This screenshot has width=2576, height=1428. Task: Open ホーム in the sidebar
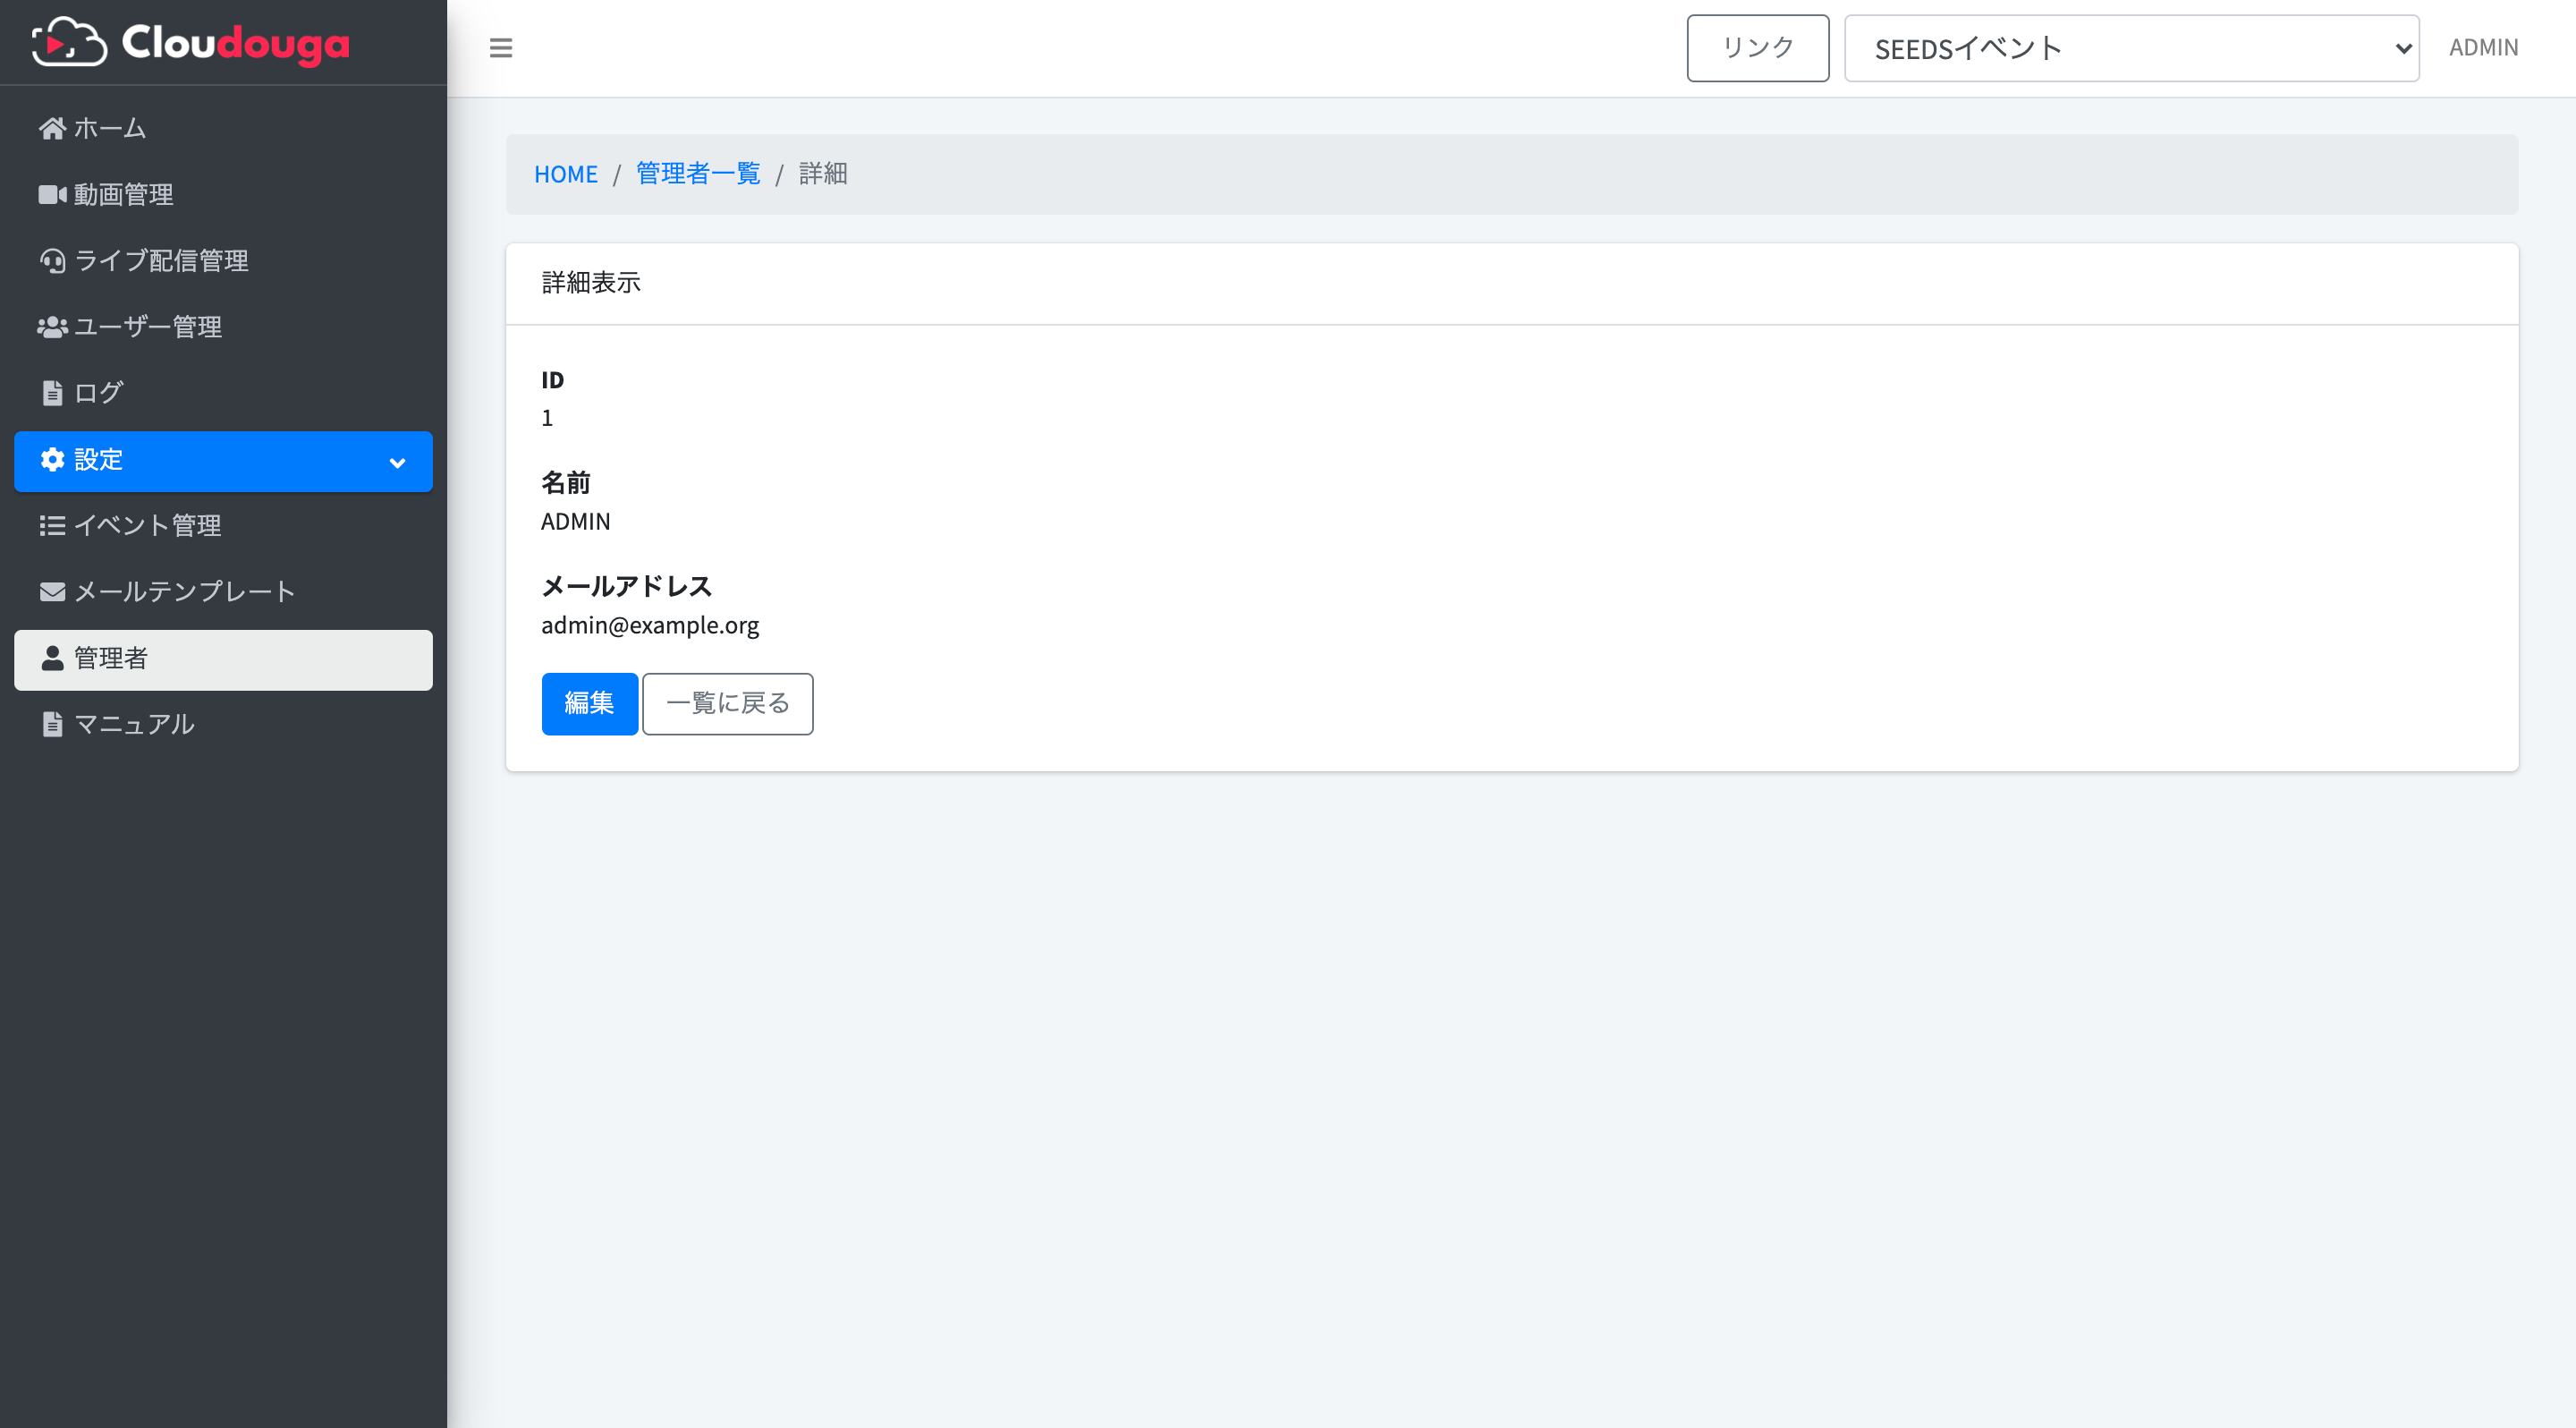[x=223, y=128]
